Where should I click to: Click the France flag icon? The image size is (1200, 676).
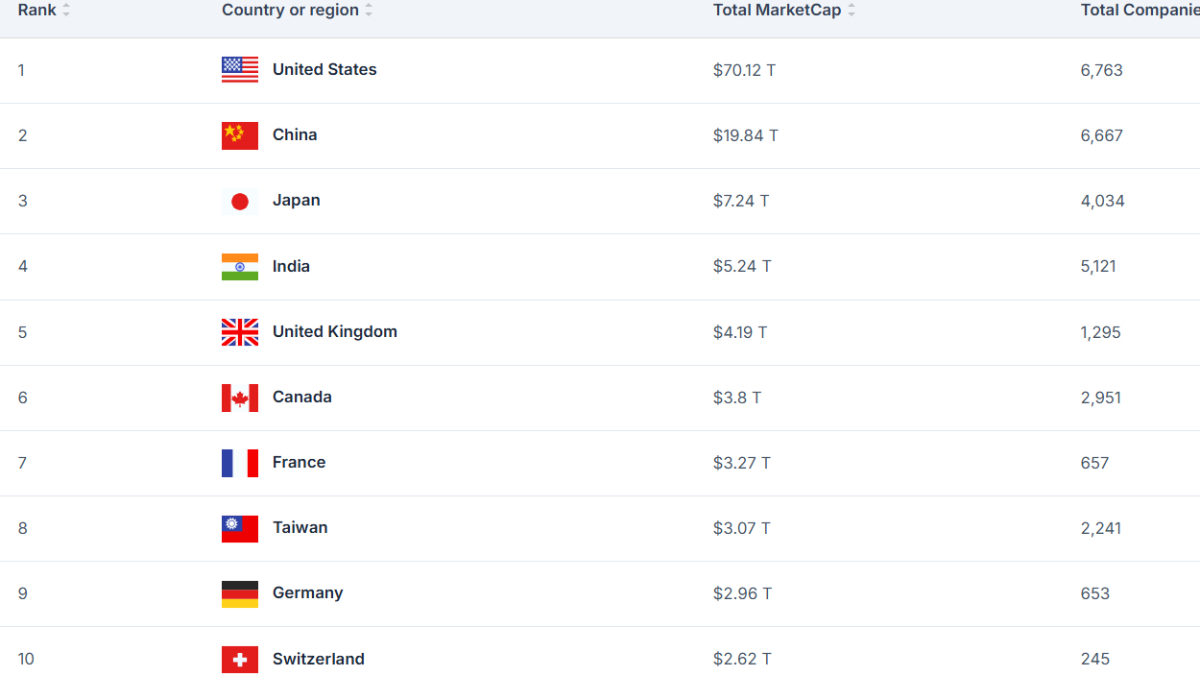click(240, 463)
